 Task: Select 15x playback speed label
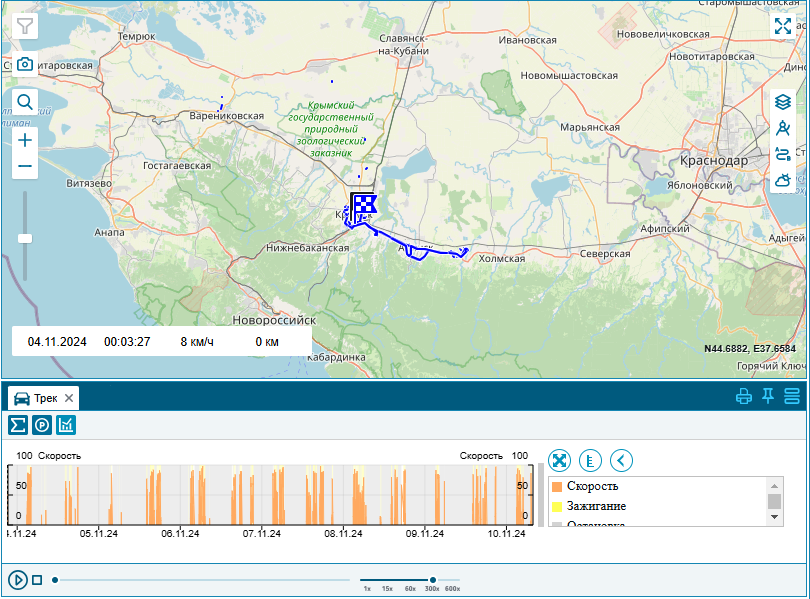coord(387,589)
